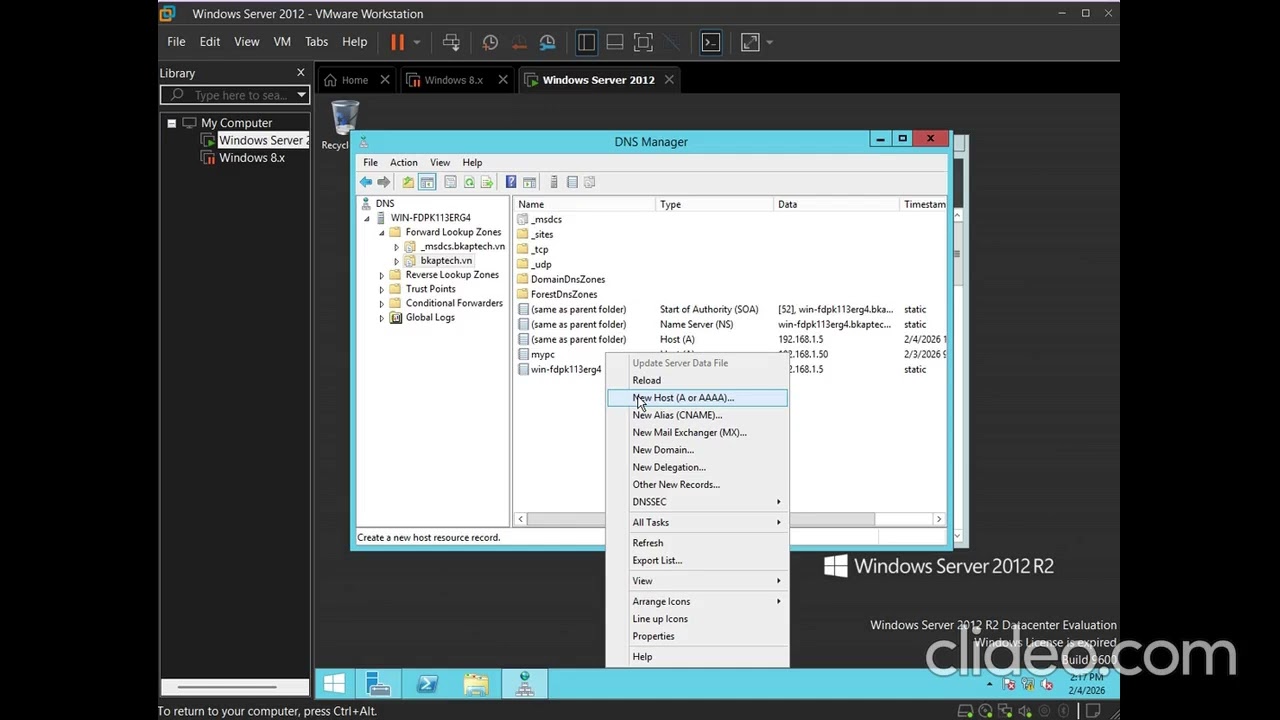This screenshot has height=720, width=1280.
Task: Send Ctrl+Alt+Del to the guest via toolbar icon
Action: (451, 42)
